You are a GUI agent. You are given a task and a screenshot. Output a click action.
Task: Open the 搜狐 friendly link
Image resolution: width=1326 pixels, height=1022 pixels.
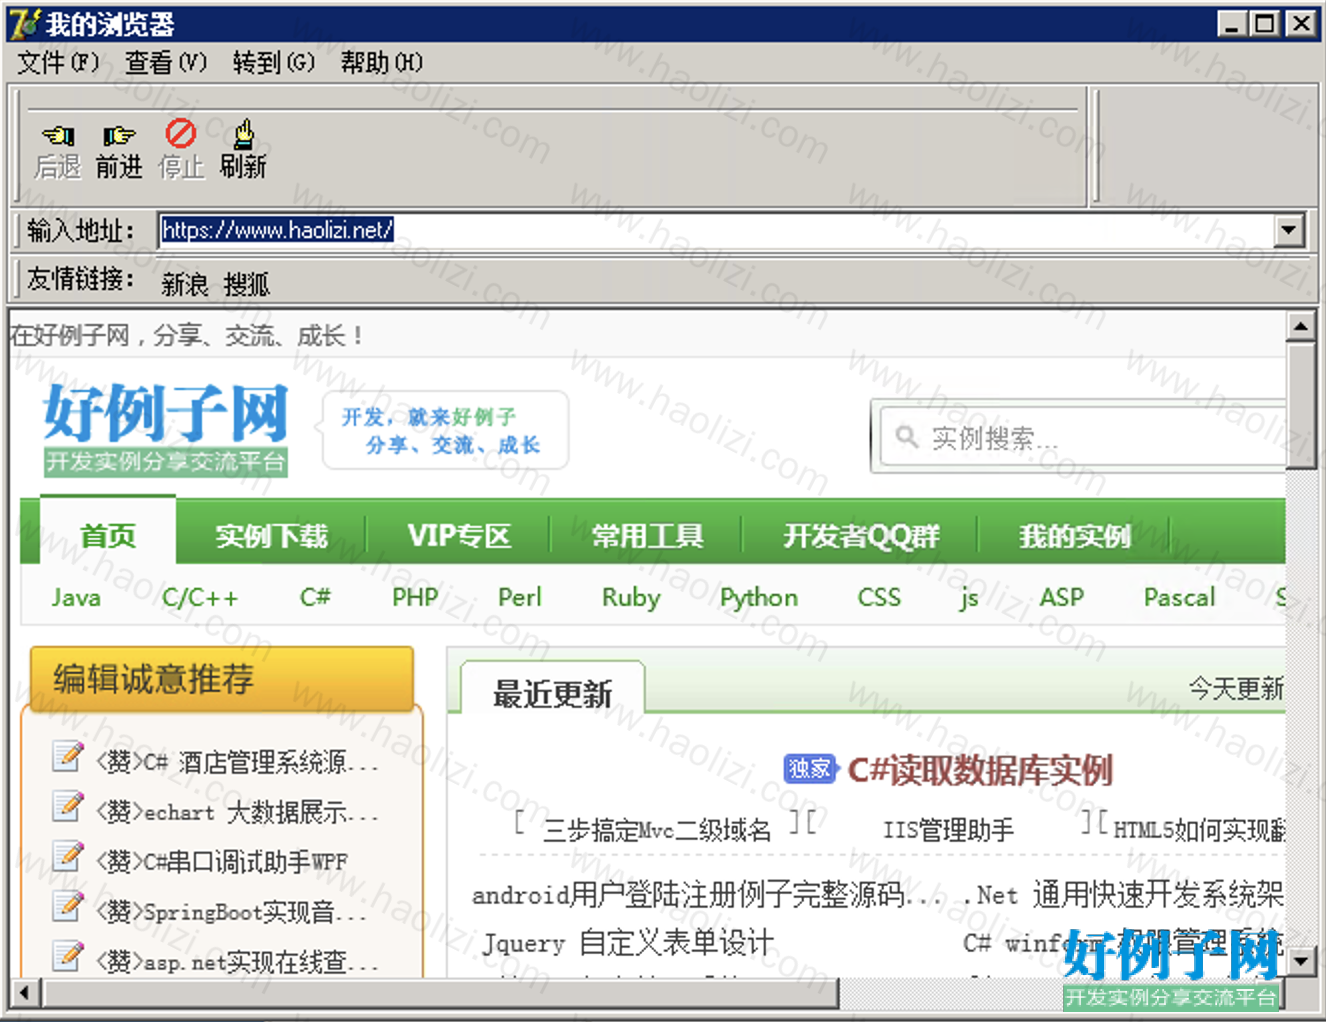pyautogui.click(x=246, y=285)
